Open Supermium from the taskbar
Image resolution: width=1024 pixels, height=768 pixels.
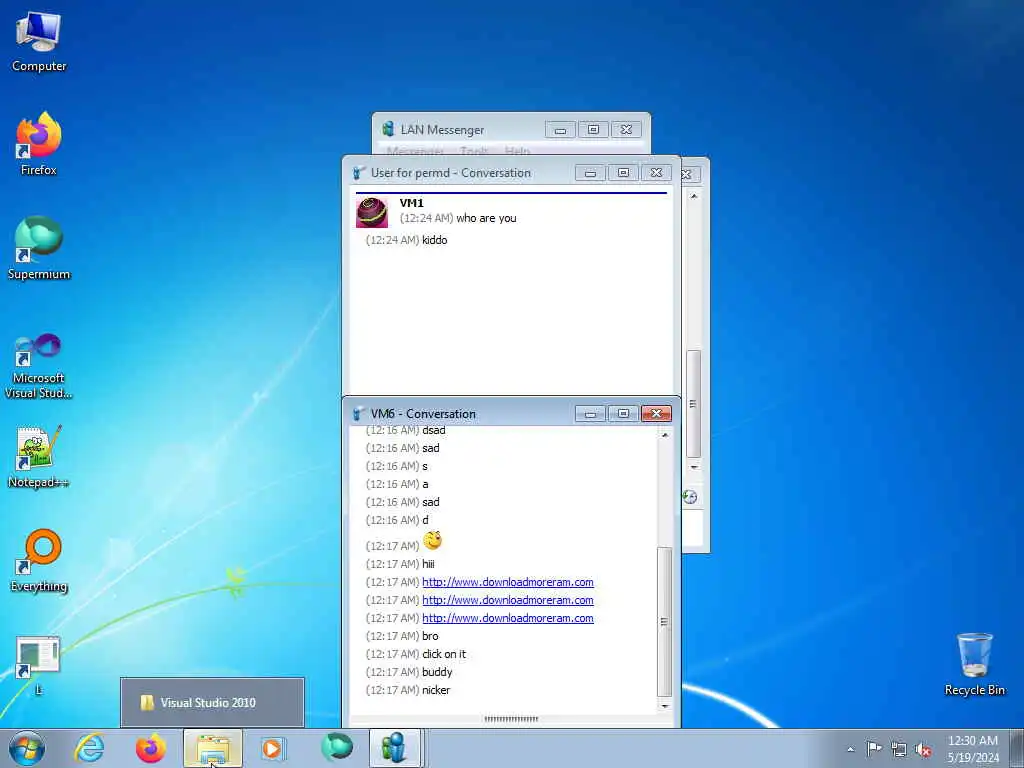pos(336,748)
